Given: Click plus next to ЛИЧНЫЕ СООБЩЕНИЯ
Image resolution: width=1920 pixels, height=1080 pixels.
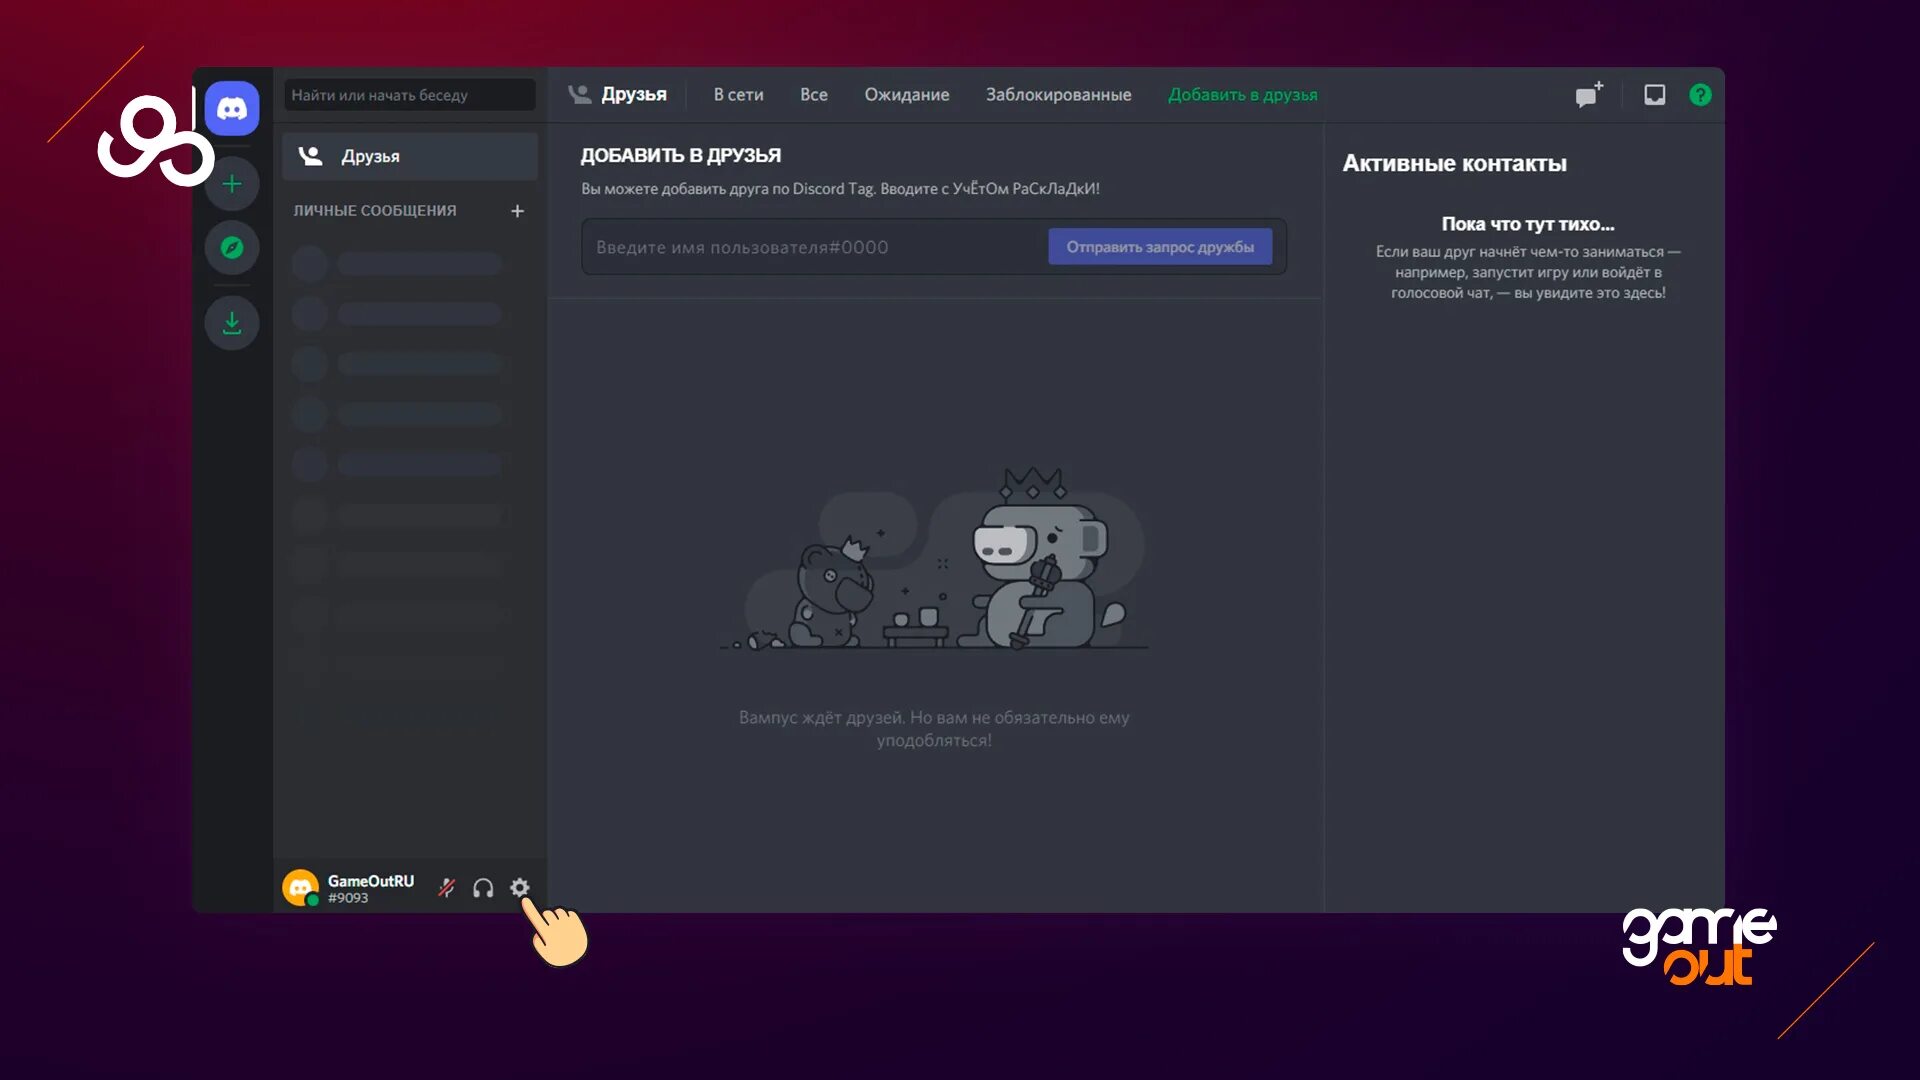Looking at the screenshot, I should click(x=517, y=211).
